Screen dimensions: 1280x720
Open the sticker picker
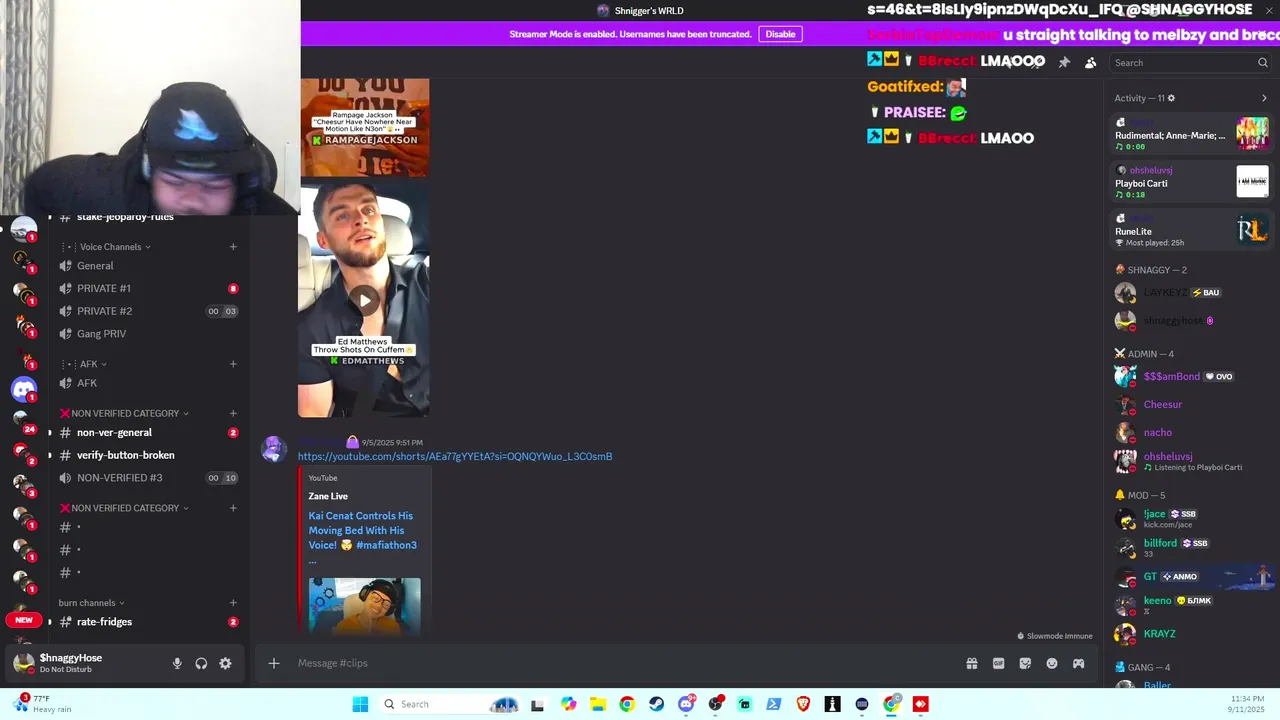1025,663
